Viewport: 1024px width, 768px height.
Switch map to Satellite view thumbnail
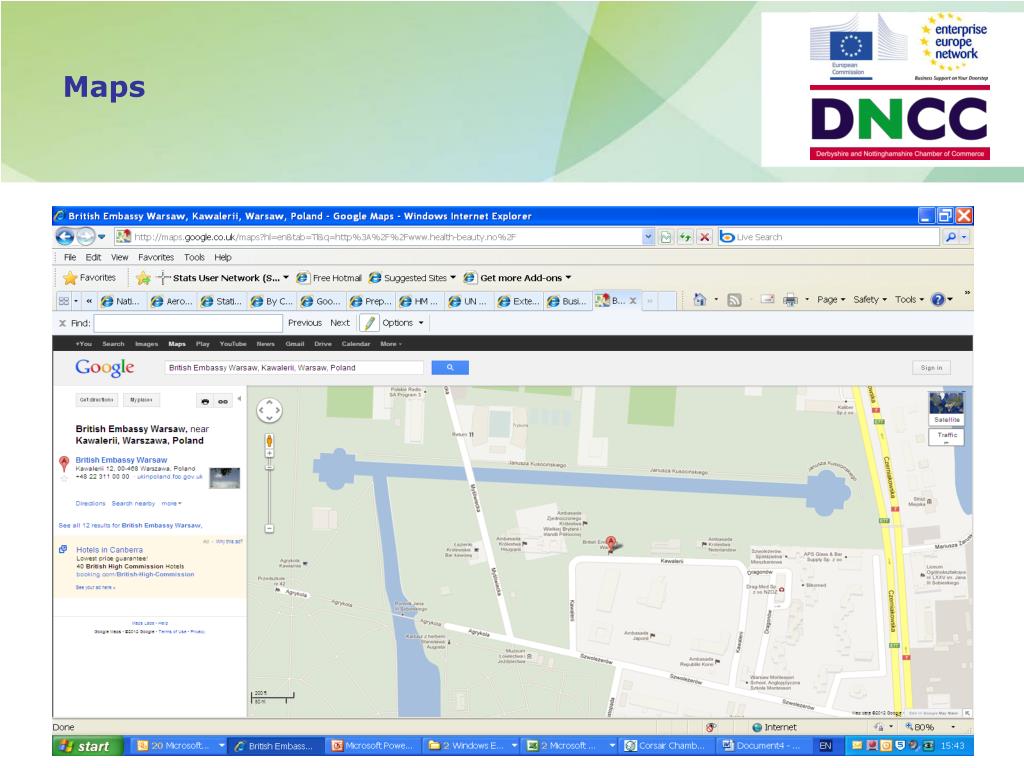point(946,408)
